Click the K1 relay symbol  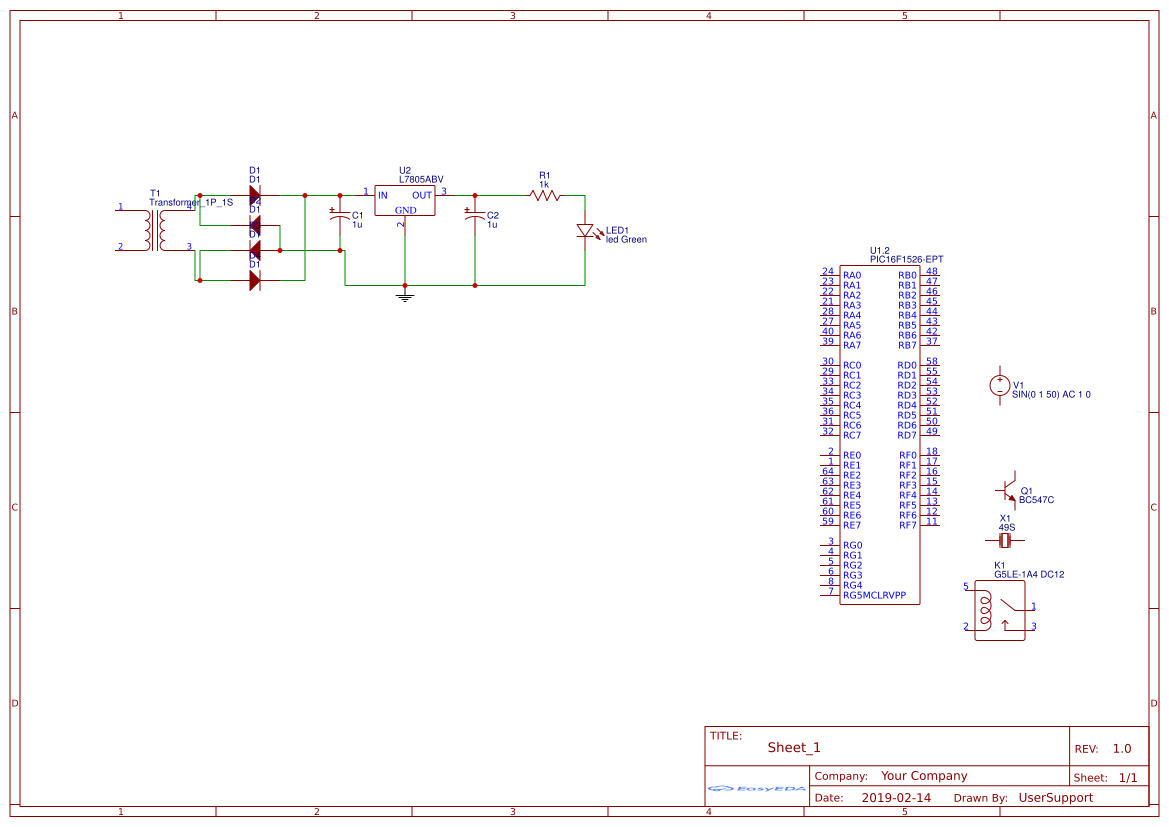click(1000, 611)
